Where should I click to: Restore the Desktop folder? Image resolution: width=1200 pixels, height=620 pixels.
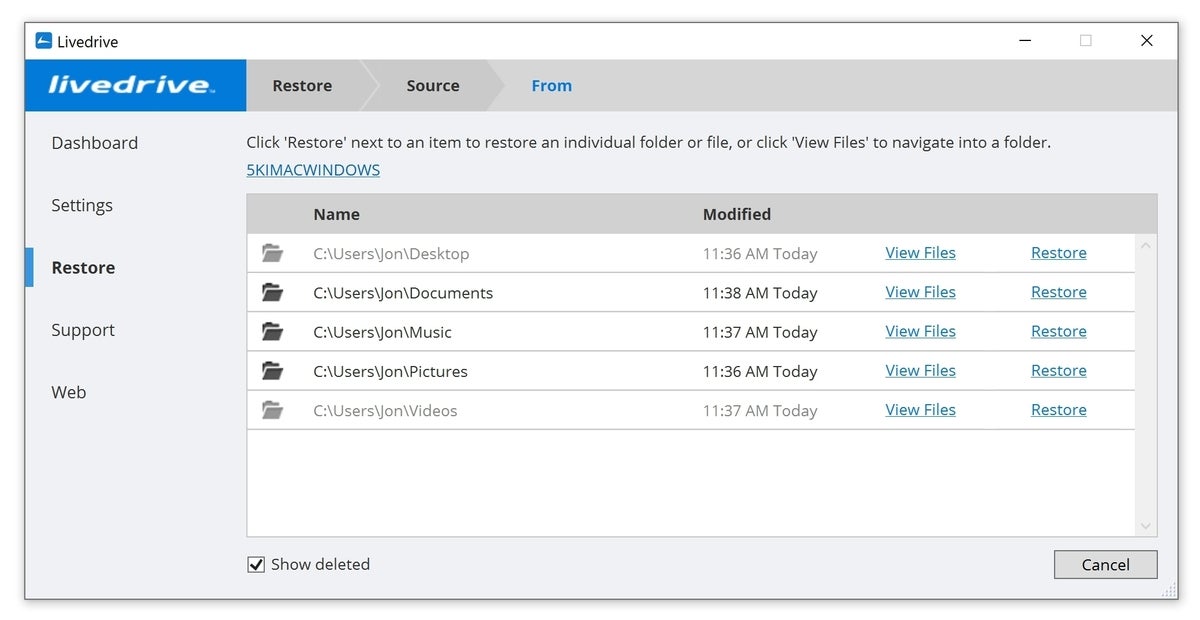coord(1059,253)
